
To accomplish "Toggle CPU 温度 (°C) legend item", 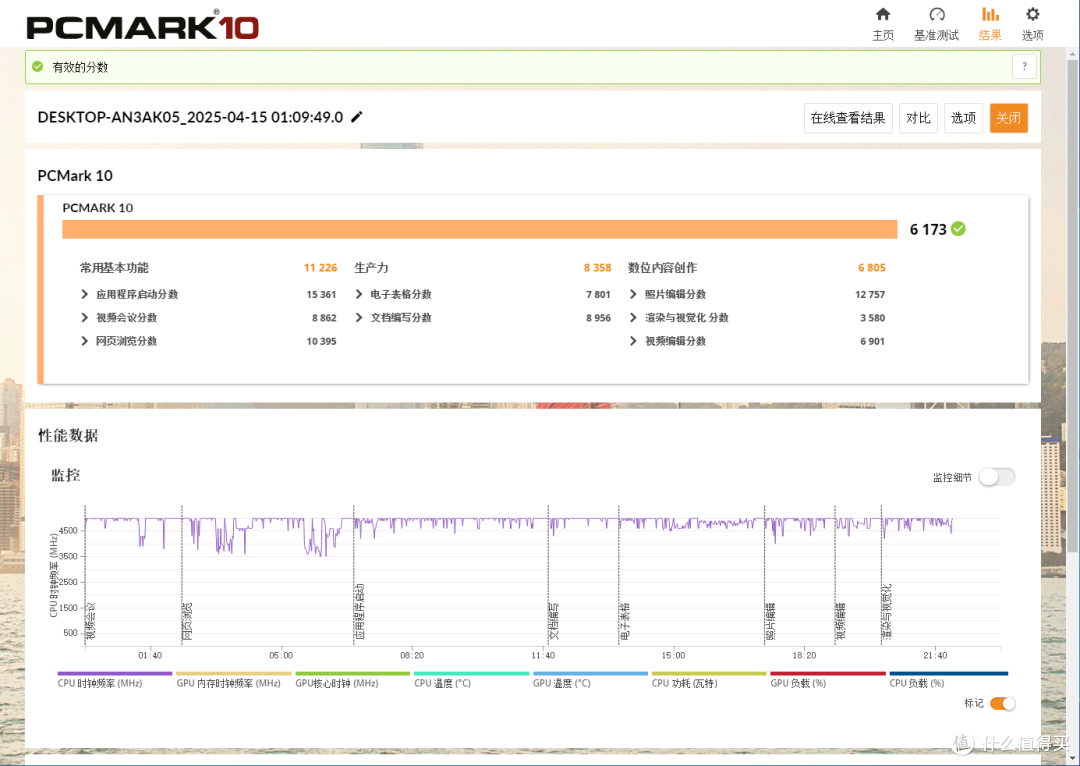I will (471, 679).
